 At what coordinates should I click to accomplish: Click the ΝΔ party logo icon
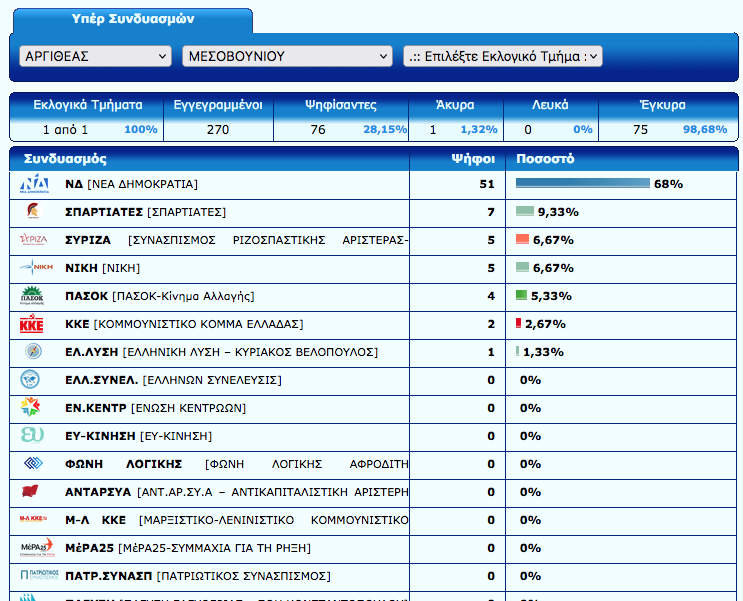pyautogui.click(x=34, y=184)
